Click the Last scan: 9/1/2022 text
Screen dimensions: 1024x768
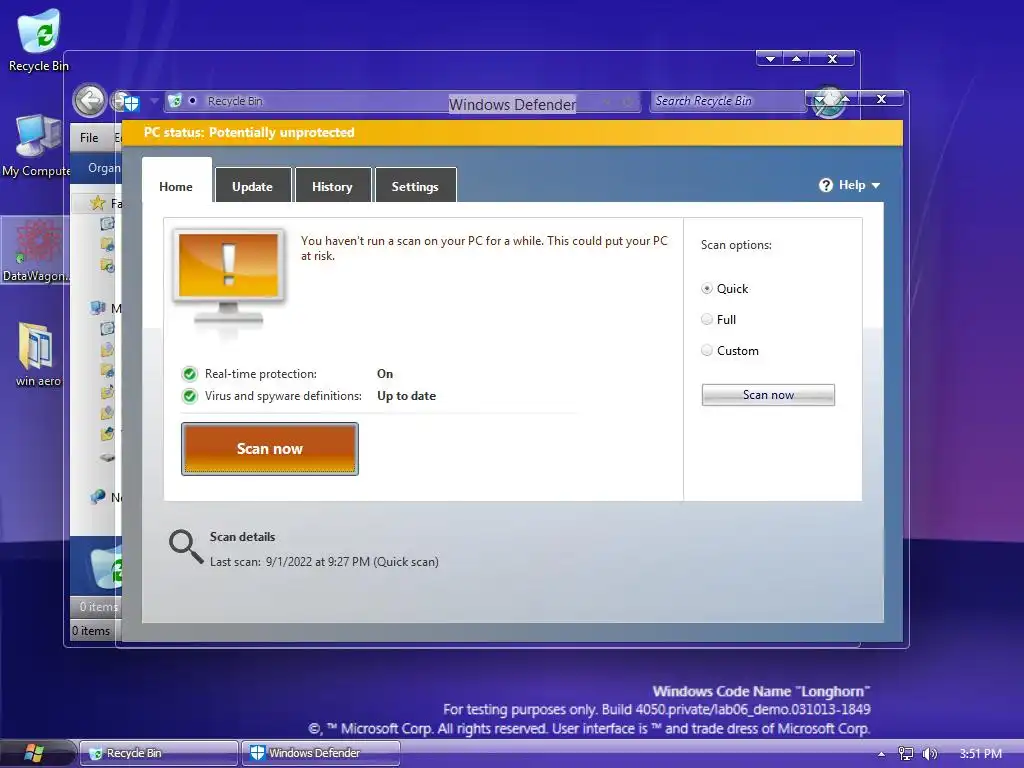(324, 562)
